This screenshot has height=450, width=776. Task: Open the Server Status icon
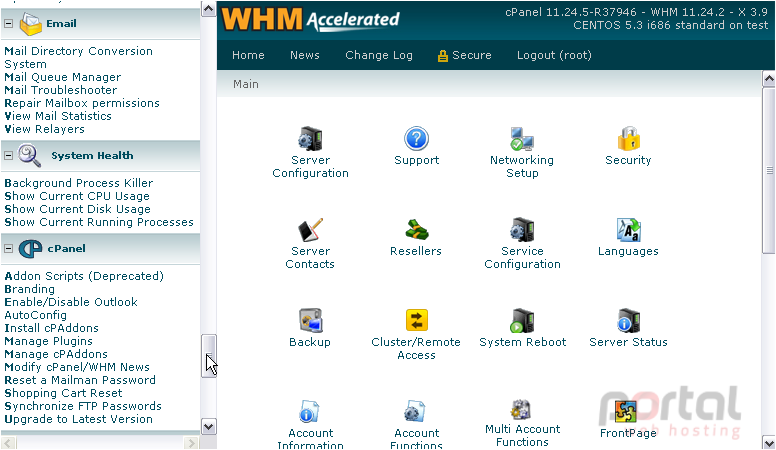tap(629, 321)
